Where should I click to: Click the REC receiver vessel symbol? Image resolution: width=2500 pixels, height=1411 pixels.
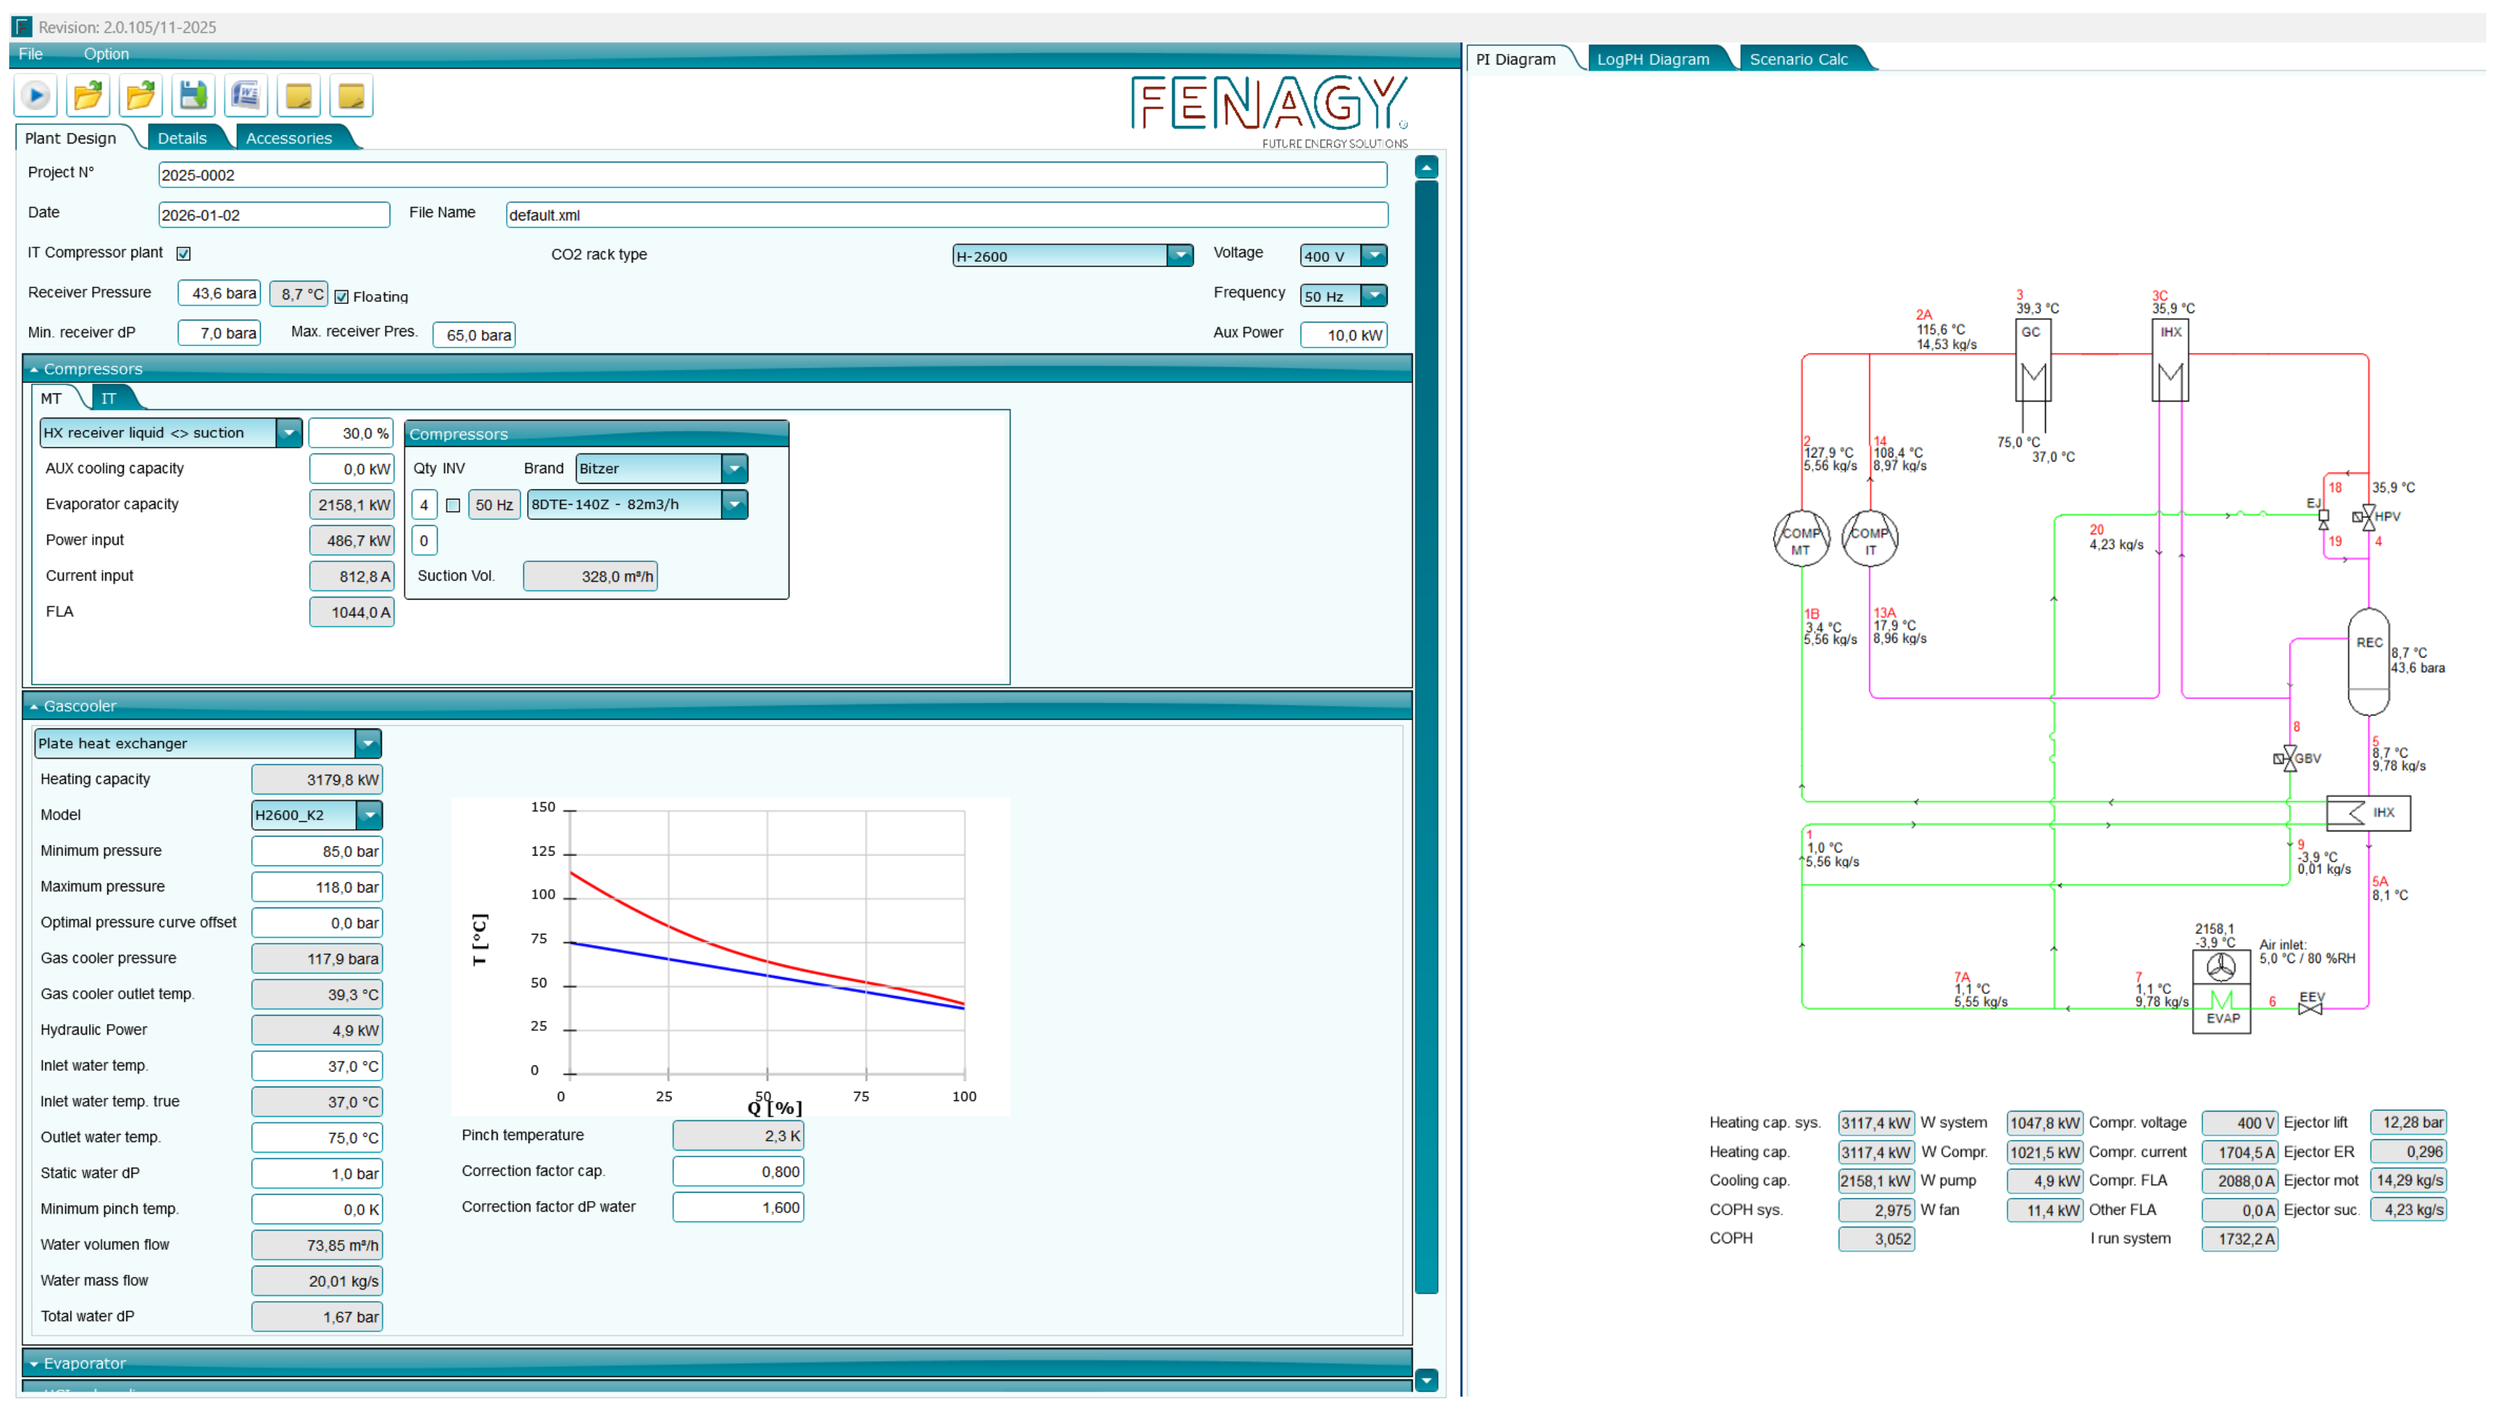click(x=2367, y=660)
